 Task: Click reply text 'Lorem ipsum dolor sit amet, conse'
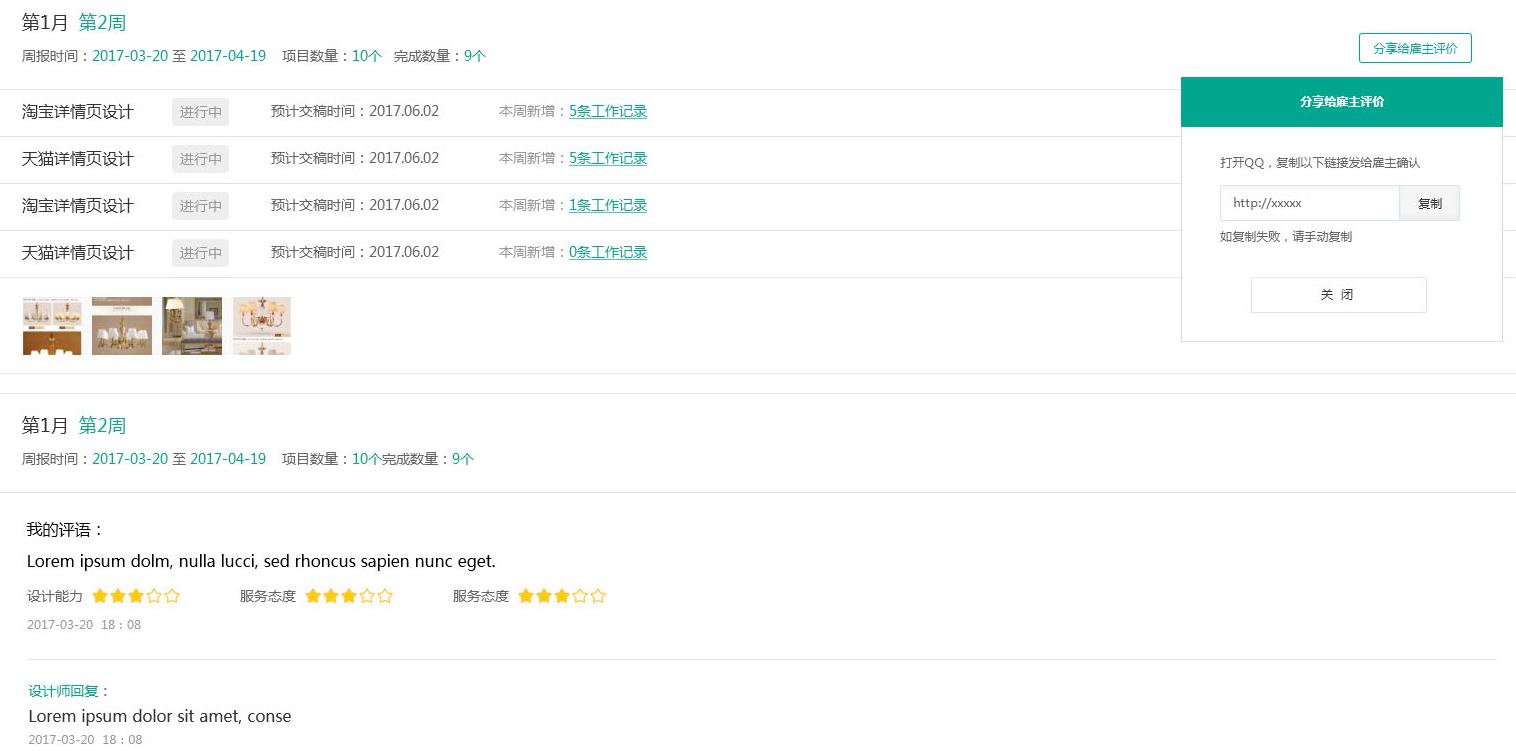click(x=160, y=716)
